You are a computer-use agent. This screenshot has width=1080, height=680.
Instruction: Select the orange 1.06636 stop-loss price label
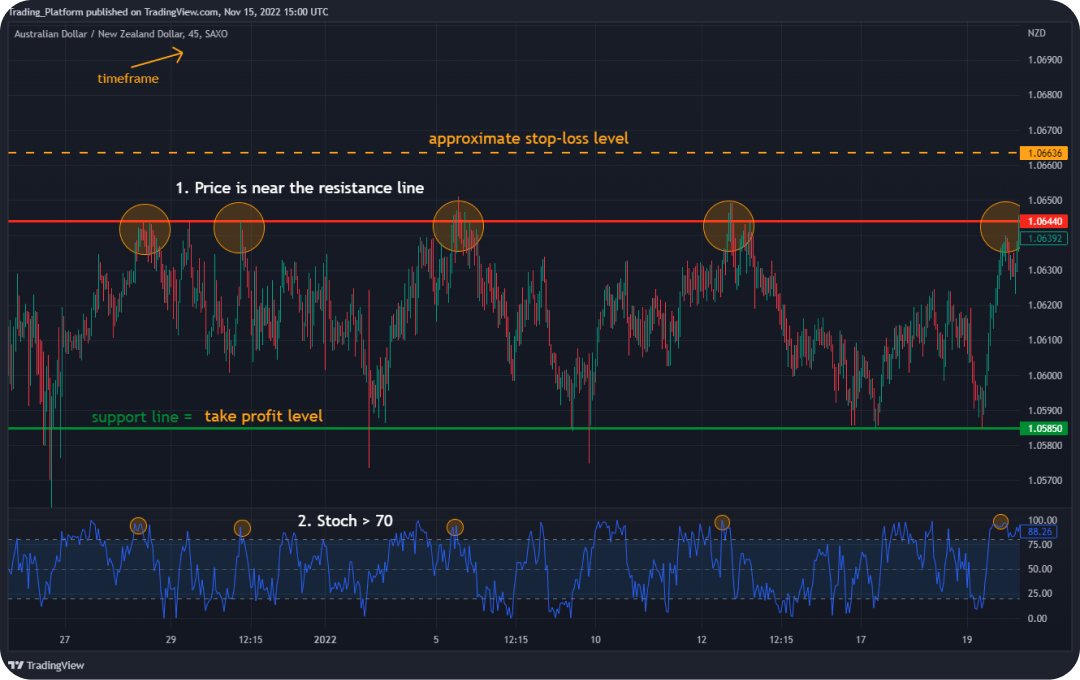pyautogui.click(x=1043, y=153)
